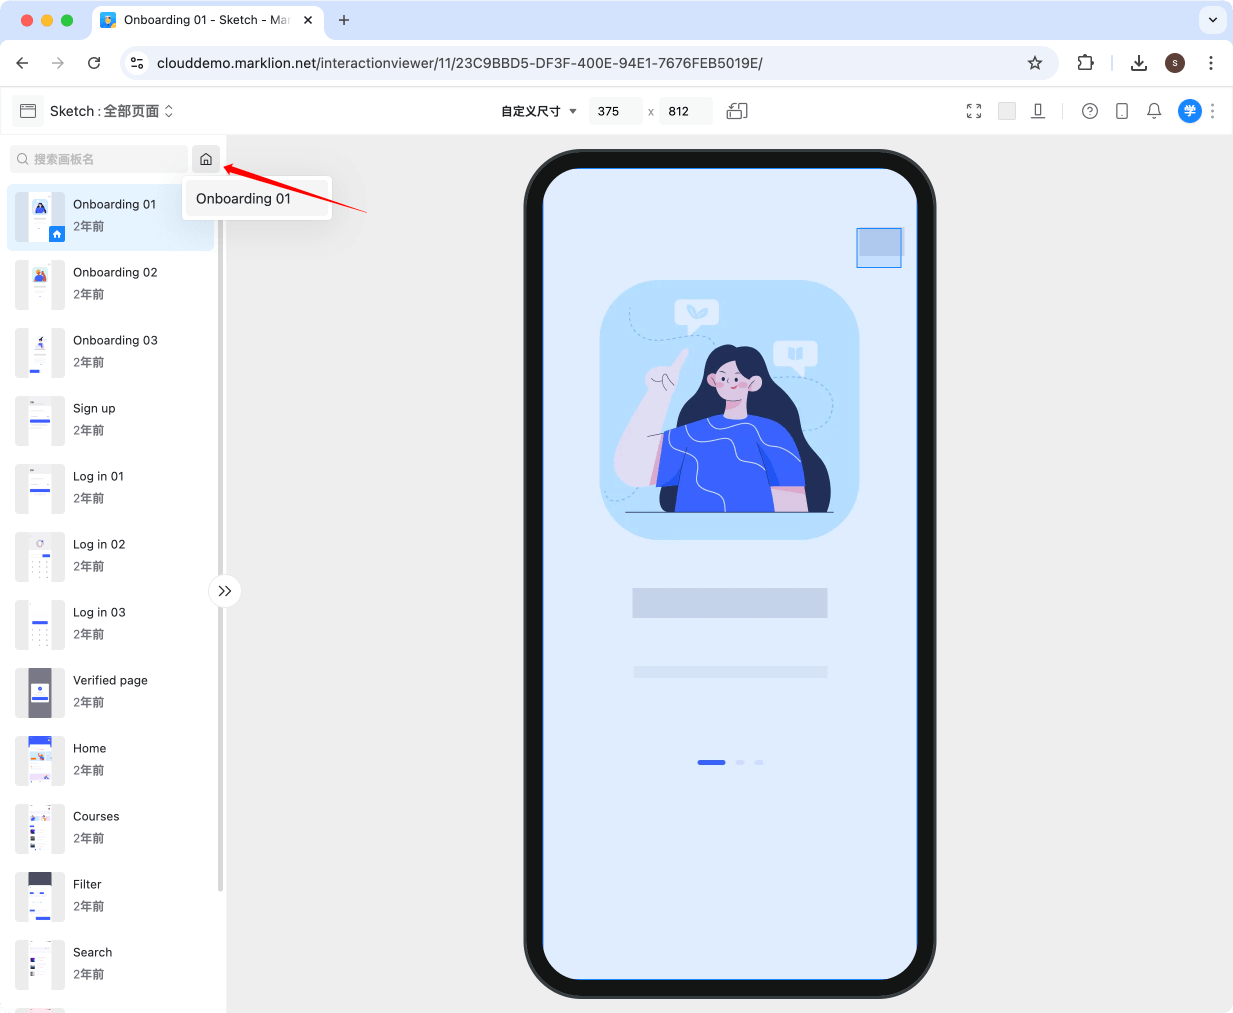The image size is (1233, 1013).
Task: Open the Verified page artboard
Action: tap(110, 691)
